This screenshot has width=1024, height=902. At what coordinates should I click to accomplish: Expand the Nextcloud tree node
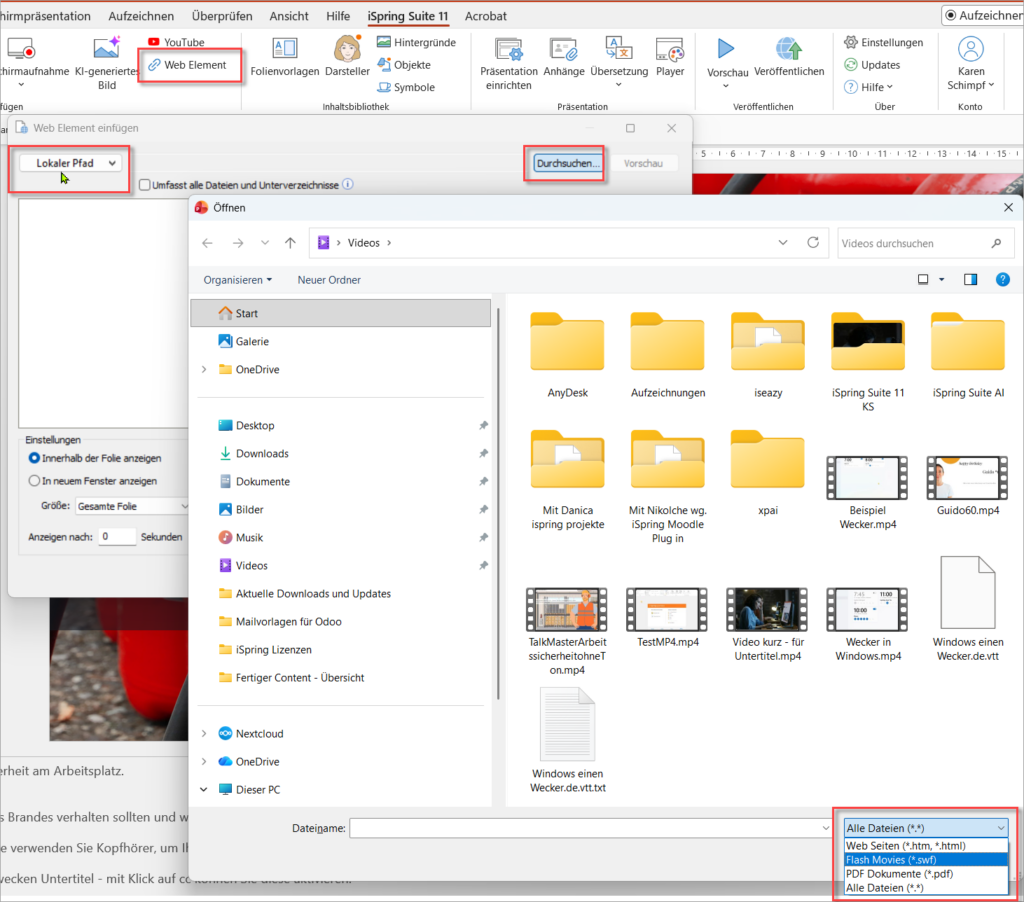pyautogui.click(x=204, y=733)
